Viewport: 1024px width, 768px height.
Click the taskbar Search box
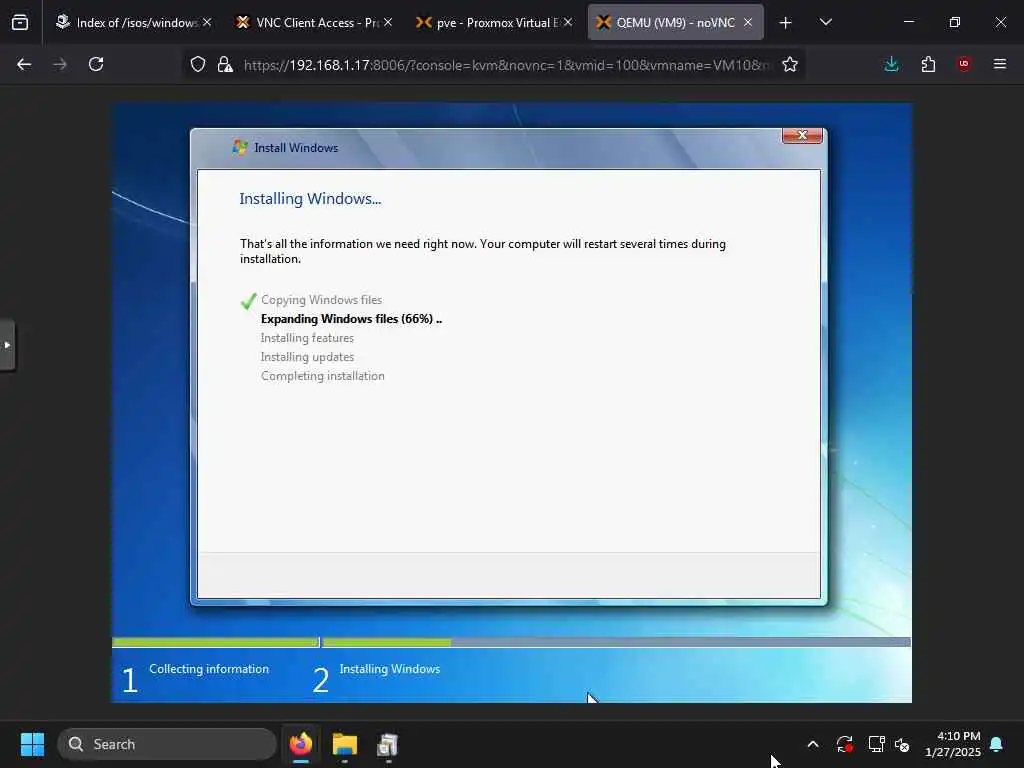pos(167,744)
